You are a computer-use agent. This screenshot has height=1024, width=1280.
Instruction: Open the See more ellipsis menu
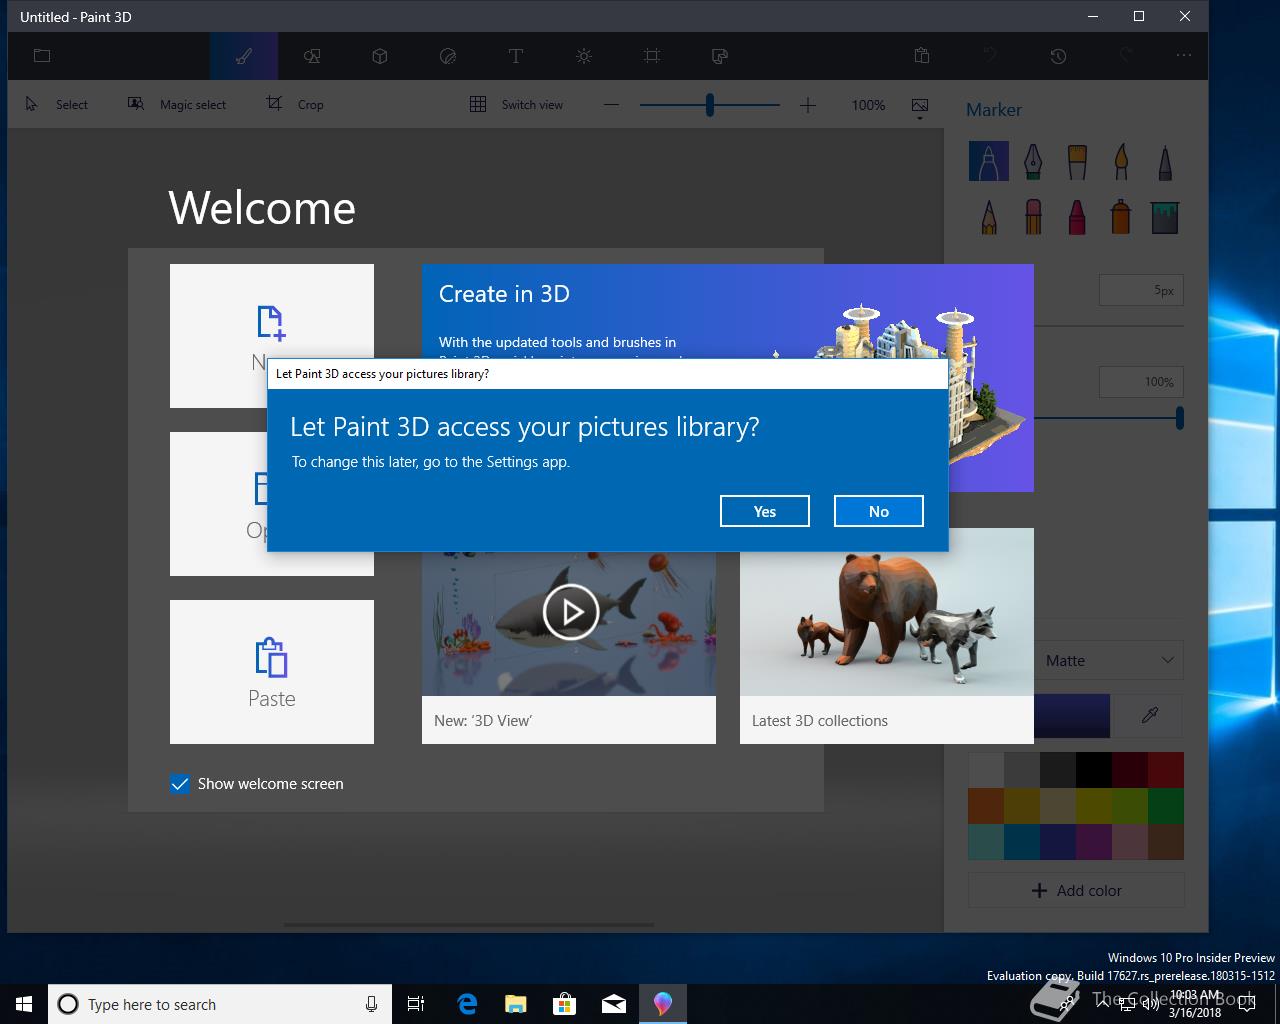[x=1184, y=56]
